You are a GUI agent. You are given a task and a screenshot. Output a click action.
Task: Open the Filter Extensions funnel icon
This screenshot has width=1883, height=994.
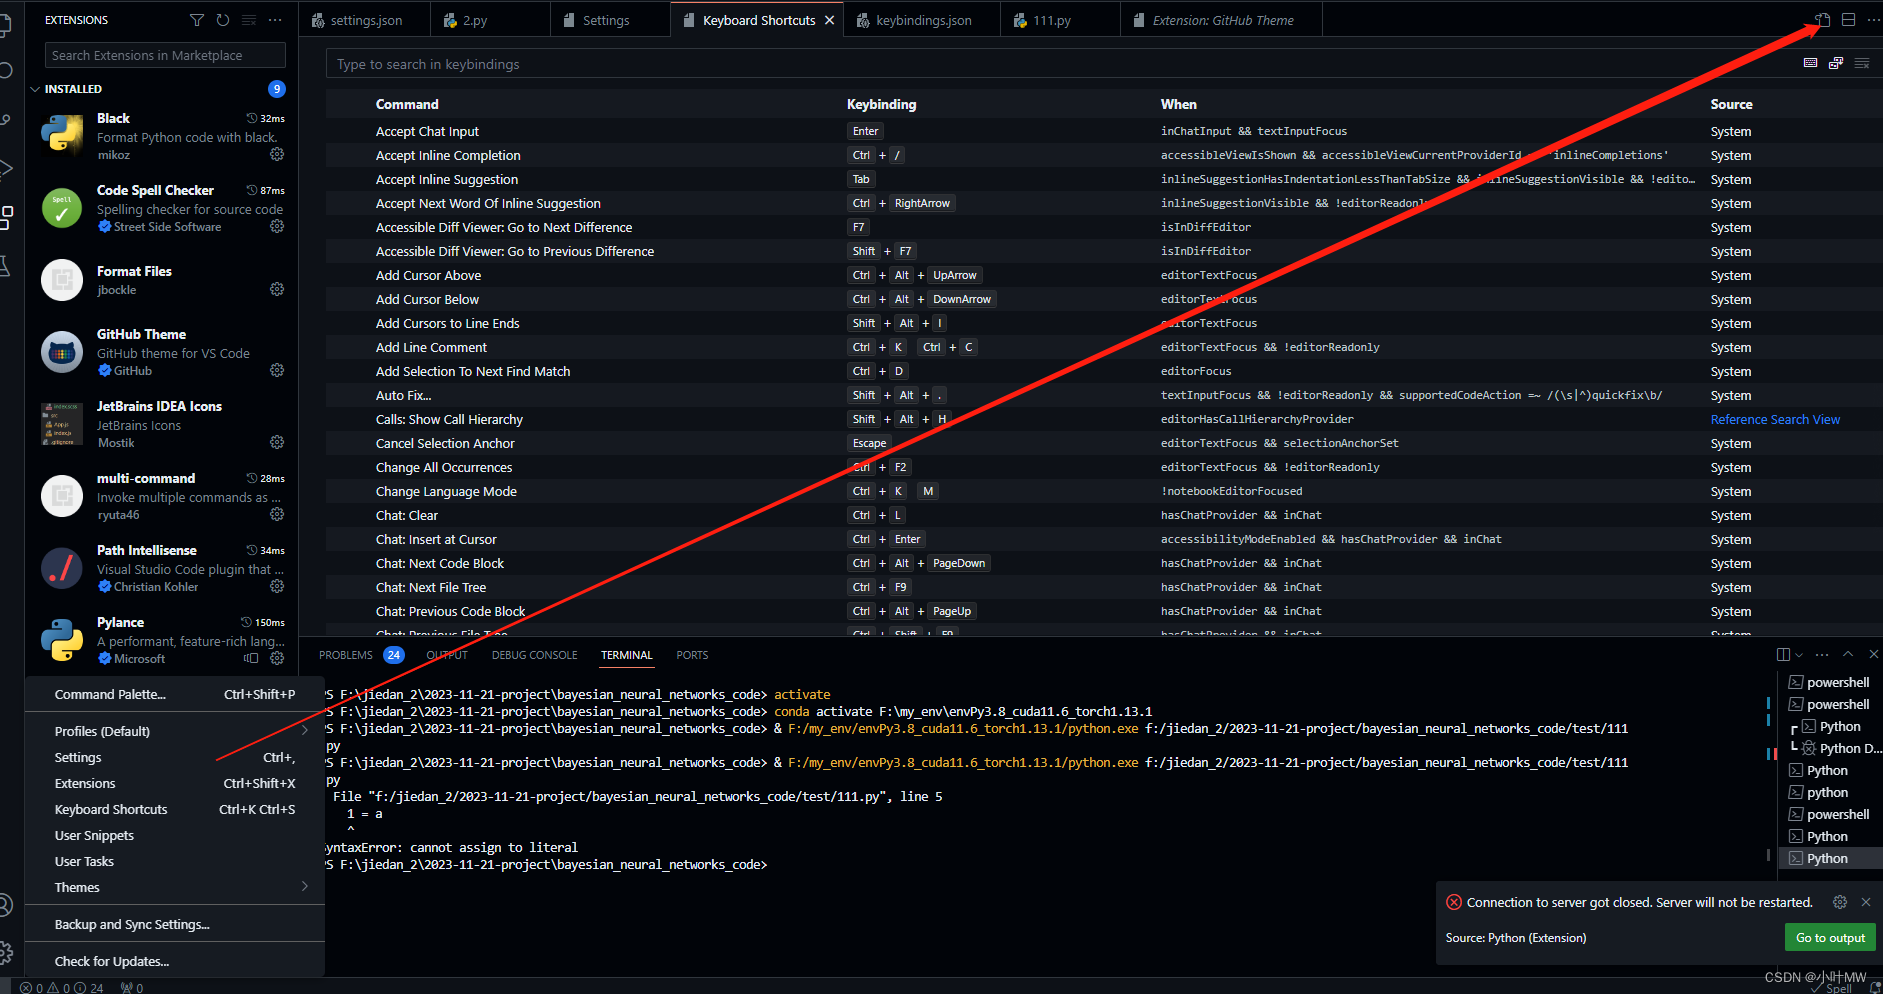pos(196,19)
